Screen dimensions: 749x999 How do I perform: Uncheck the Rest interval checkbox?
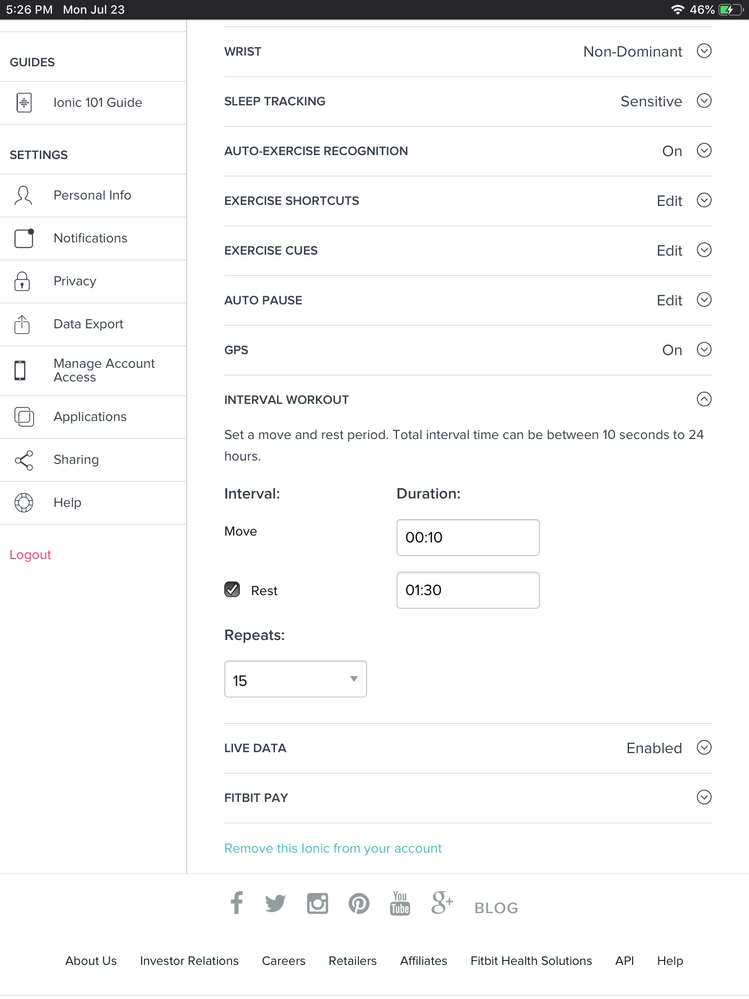[x=232, y=590]
